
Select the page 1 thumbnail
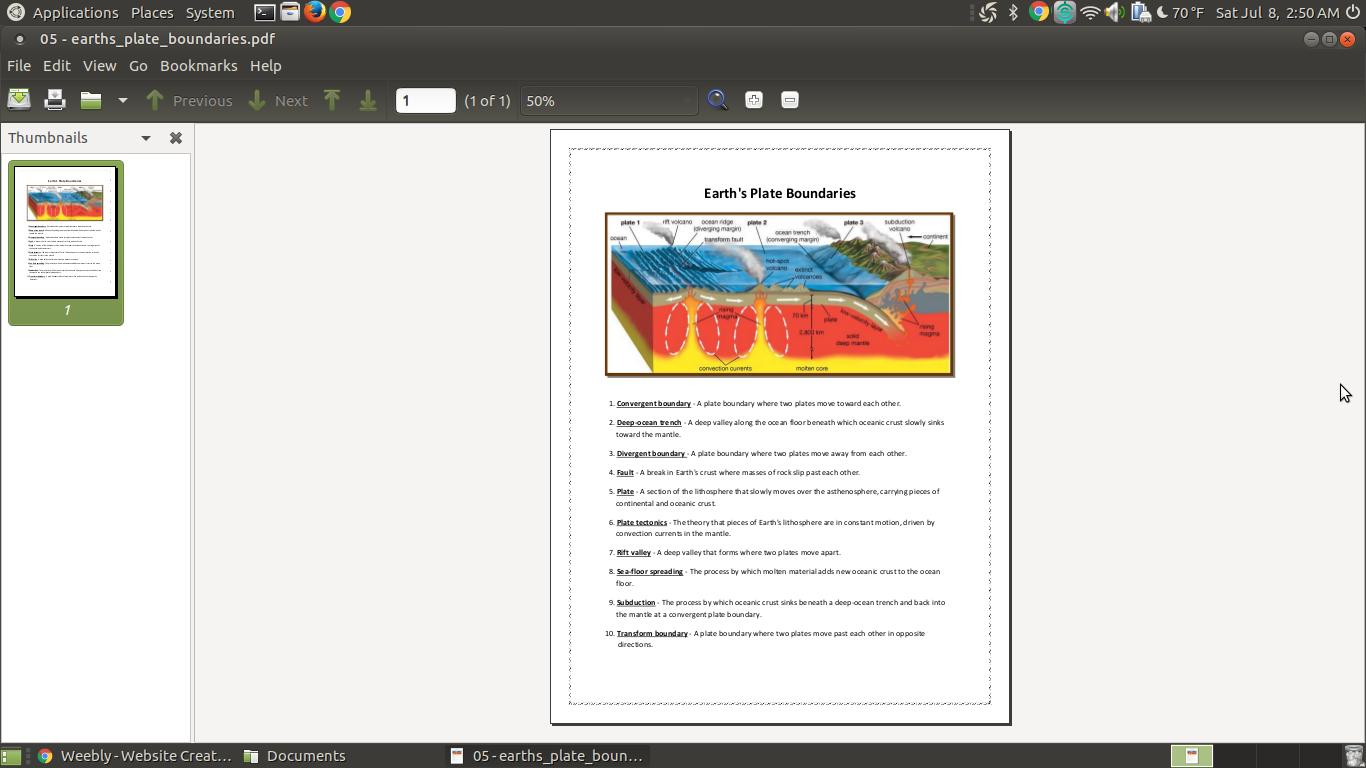point(66,233)
